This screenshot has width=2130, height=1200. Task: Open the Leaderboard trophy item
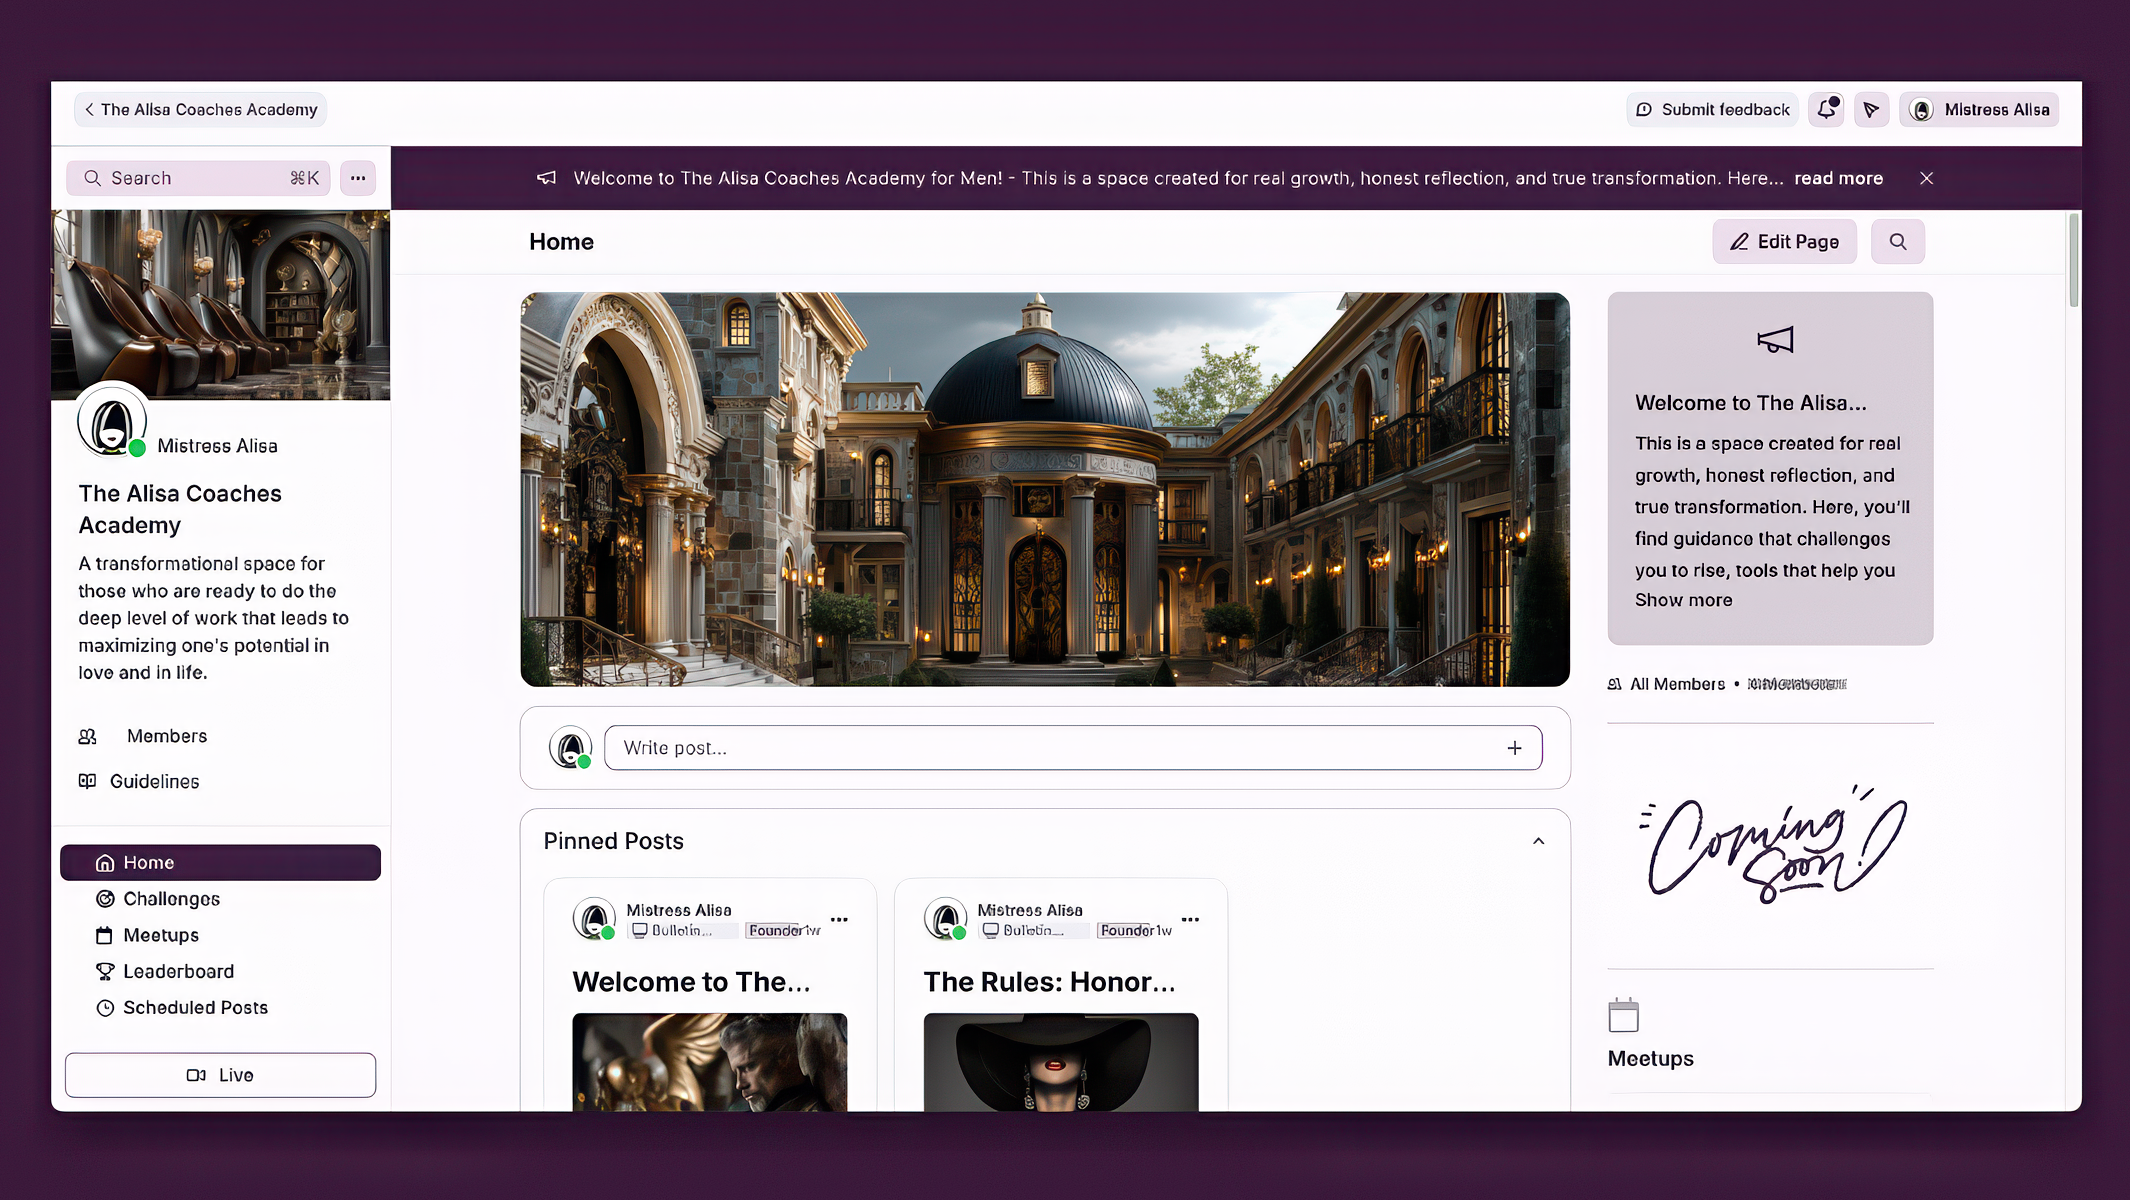pos(178,971)
